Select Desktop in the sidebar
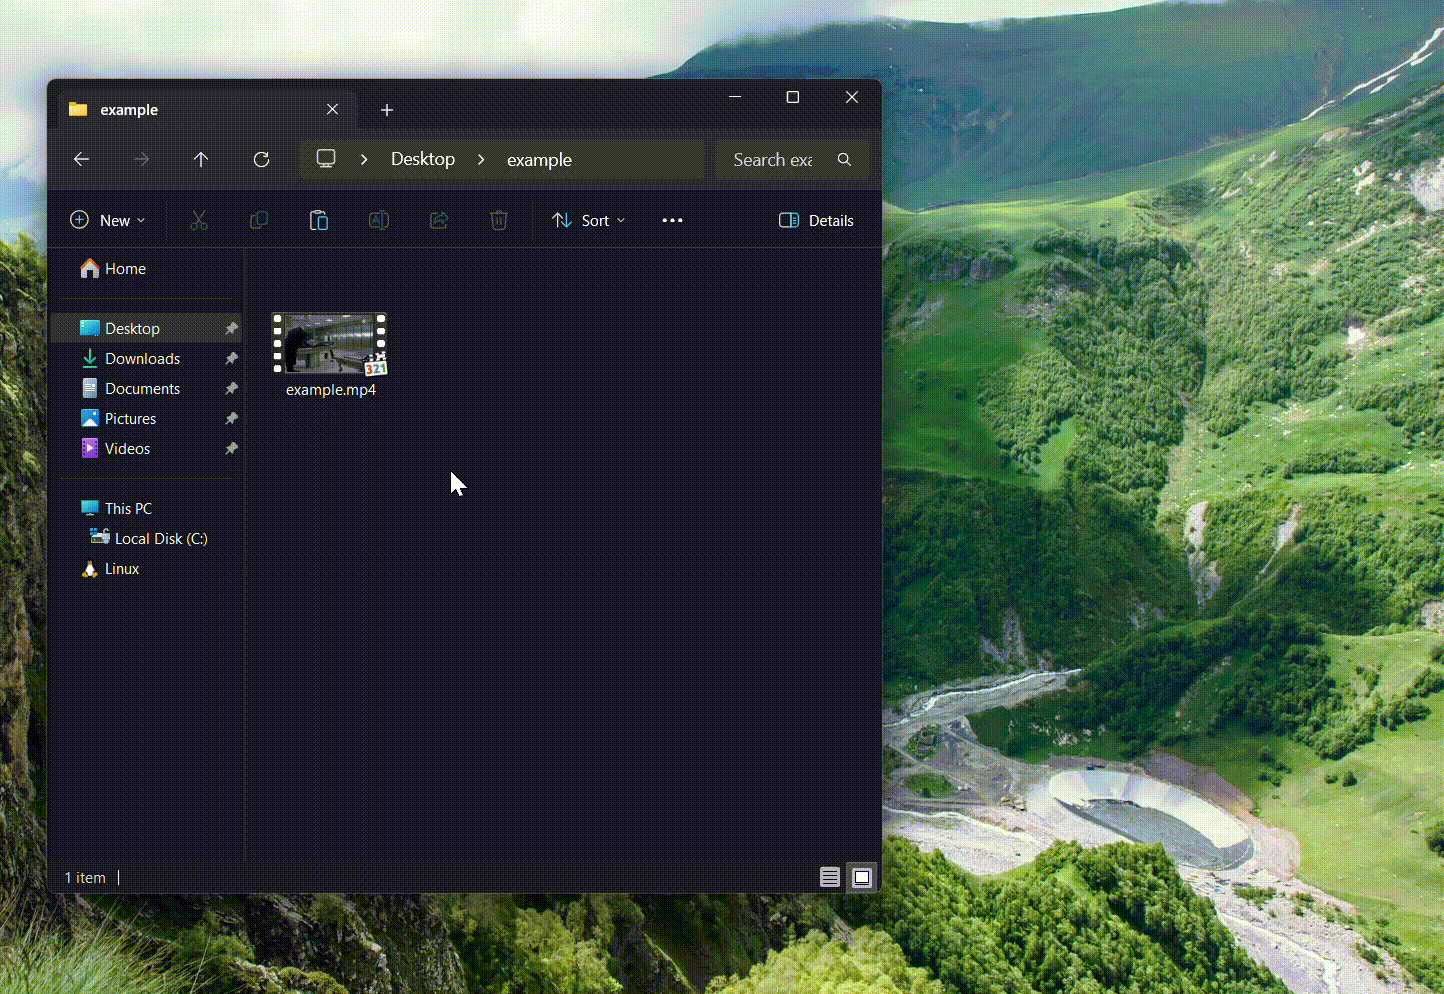 click(x=147, y=328)
